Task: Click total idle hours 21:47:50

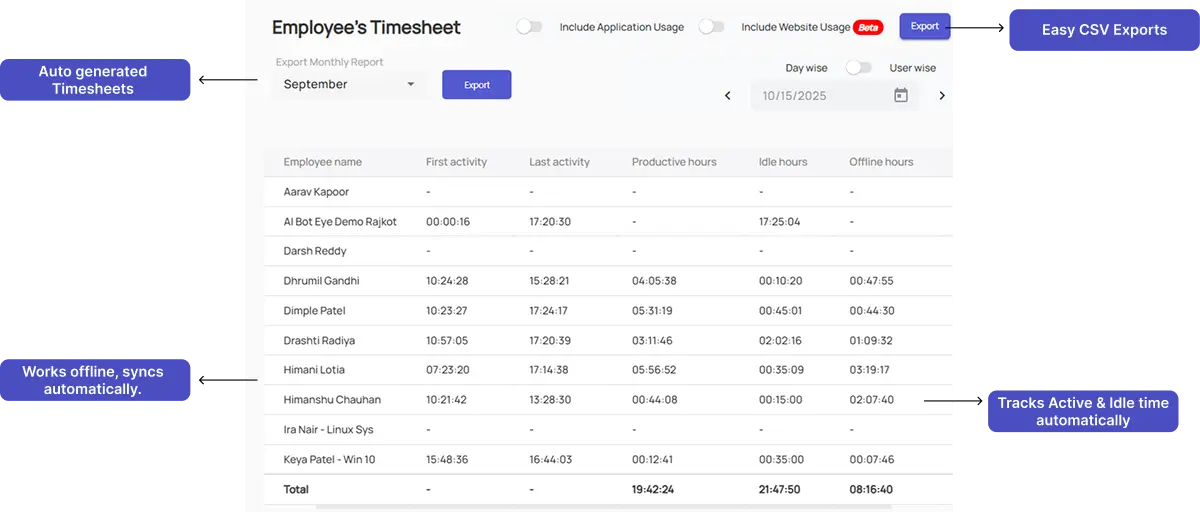Action: (x=781, y=490)
